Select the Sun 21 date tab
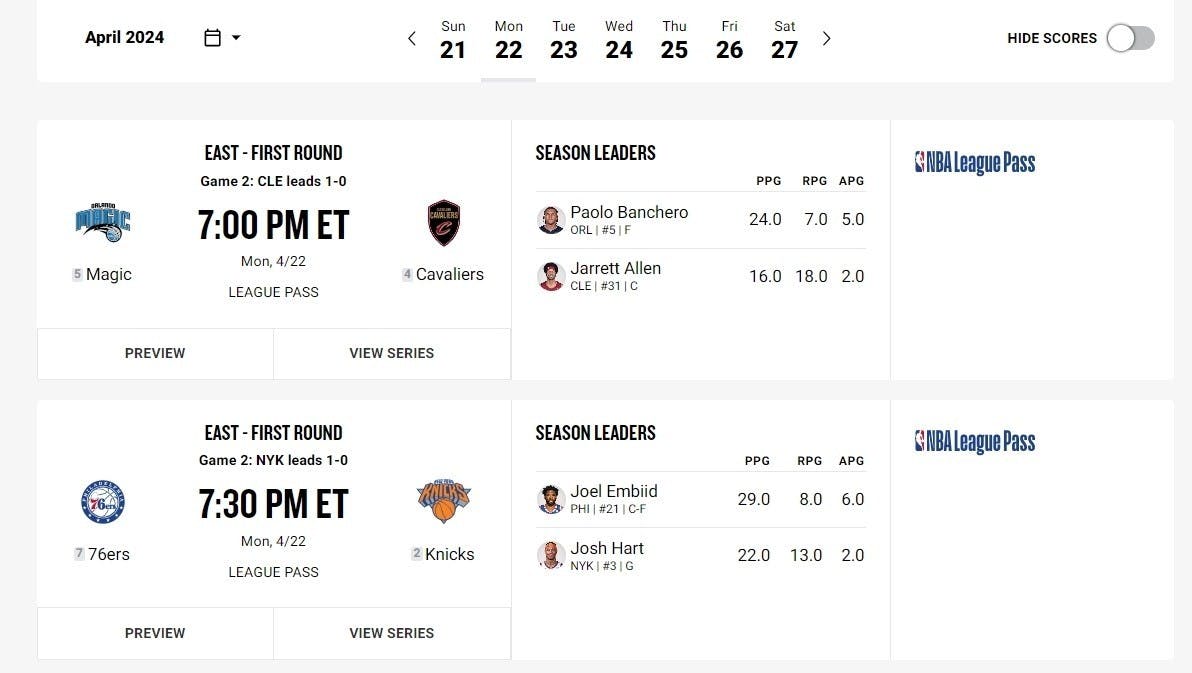The width and height of the screenshot is (1192, 673). (x=453, y=40)
